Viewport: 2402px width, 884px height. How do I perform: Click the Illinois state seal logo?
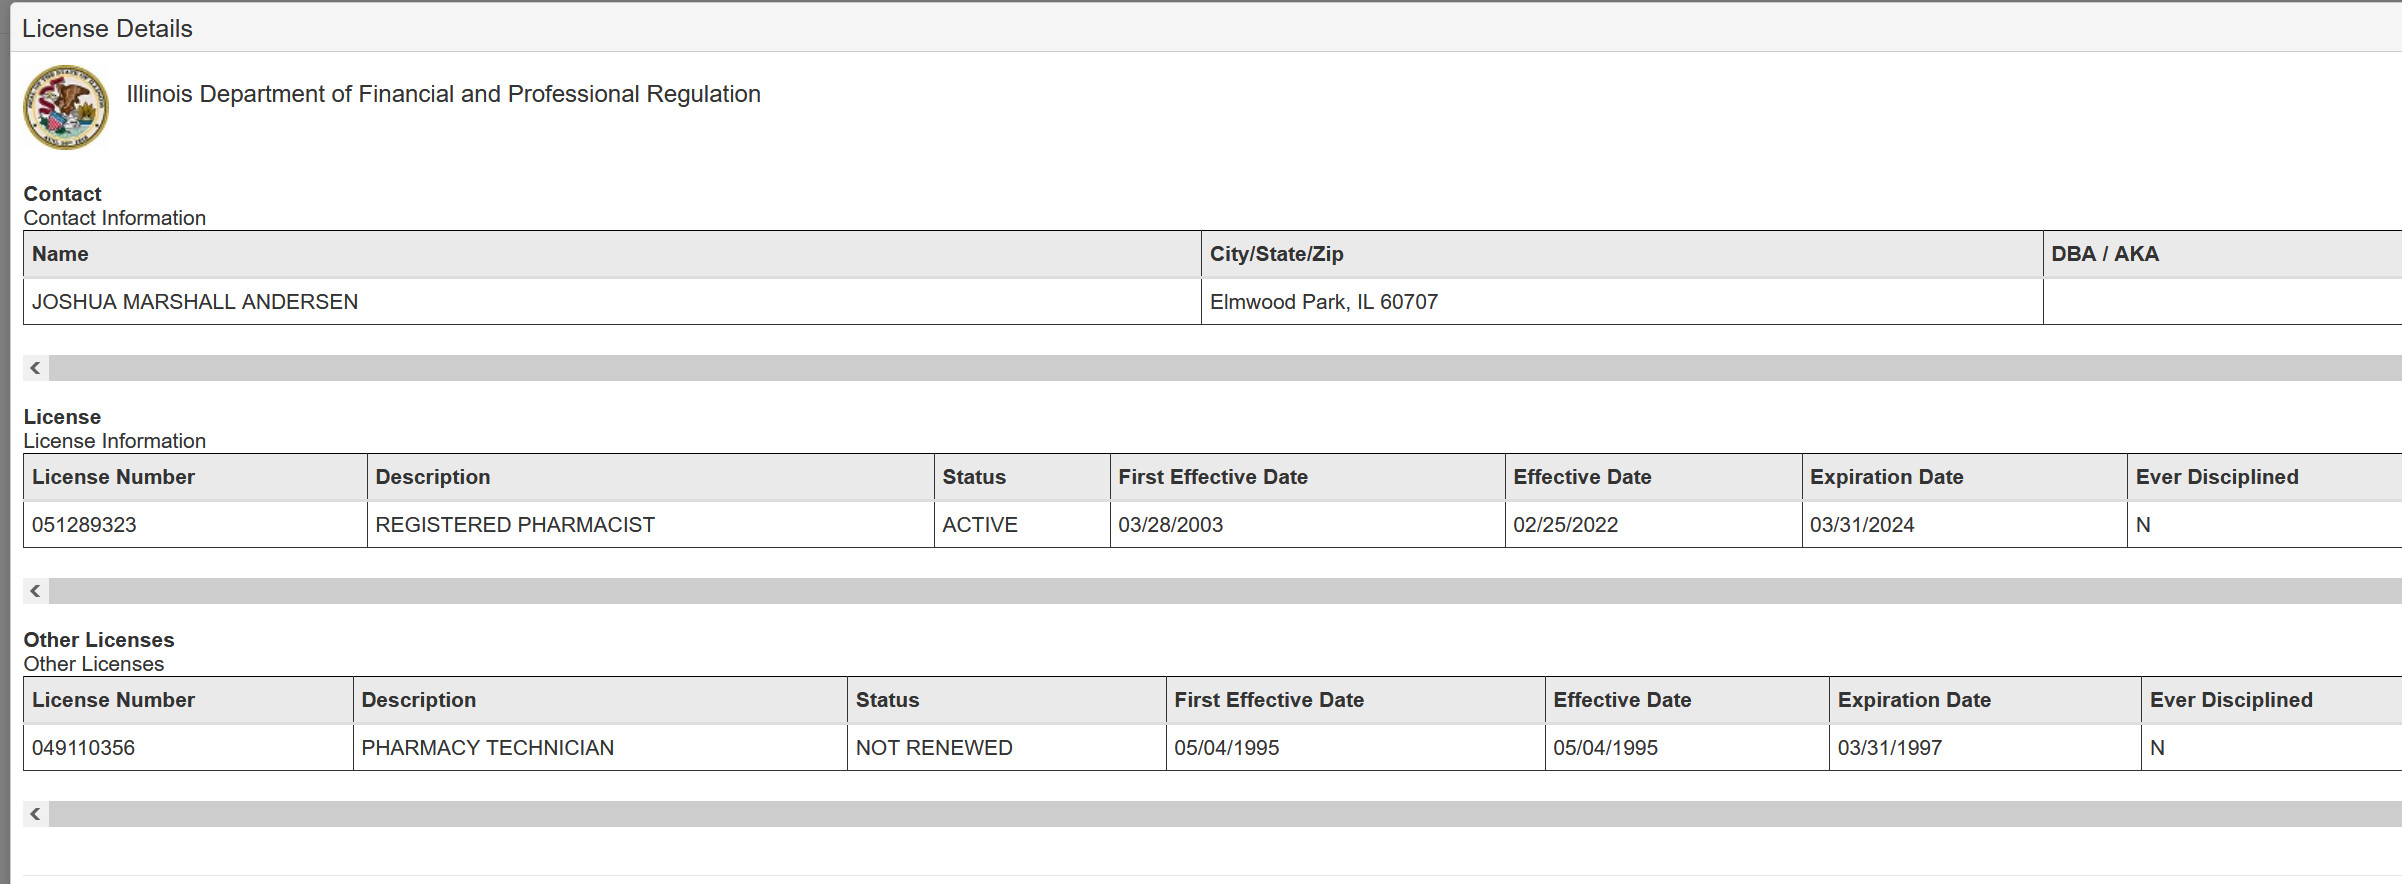tap(66, 108)
